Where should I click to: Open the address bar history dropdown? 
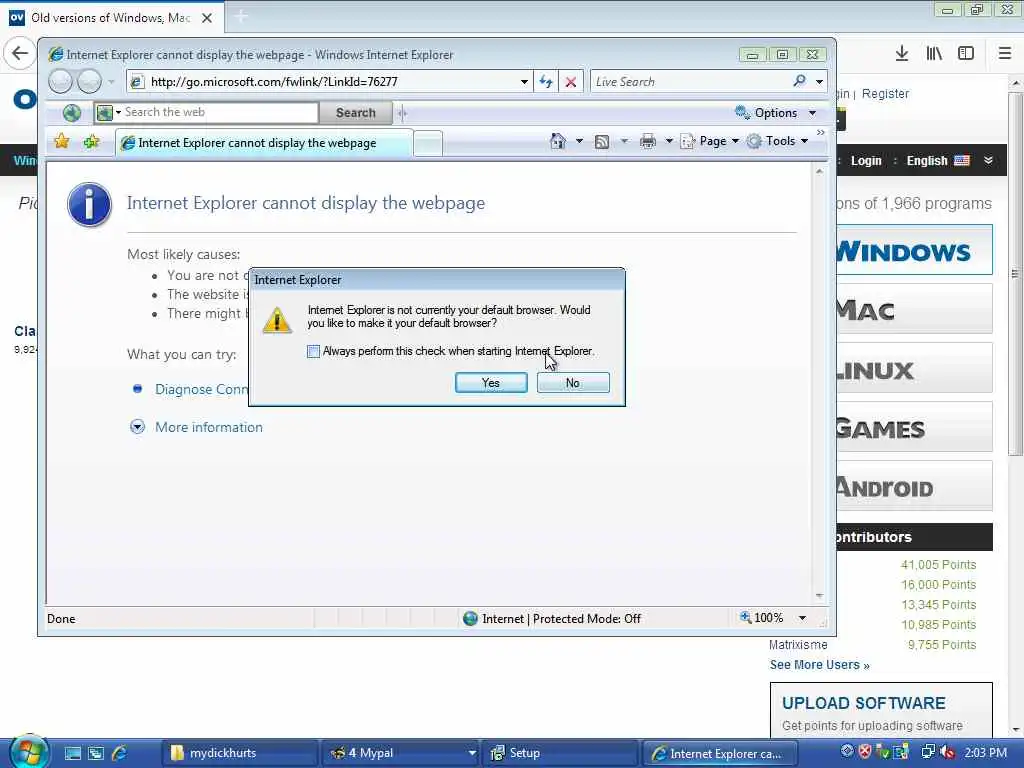tap(524, 82)
